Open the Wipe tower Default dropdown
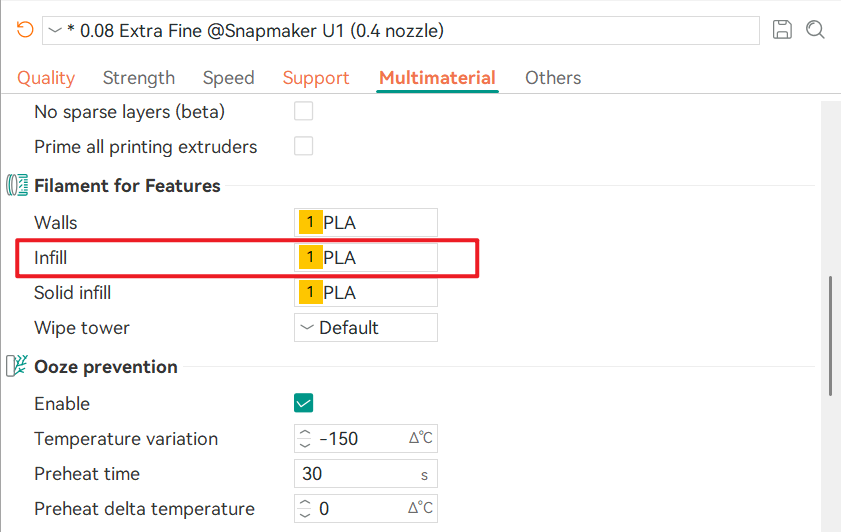This screenshot has height=532, width=841. coord(366,327)
